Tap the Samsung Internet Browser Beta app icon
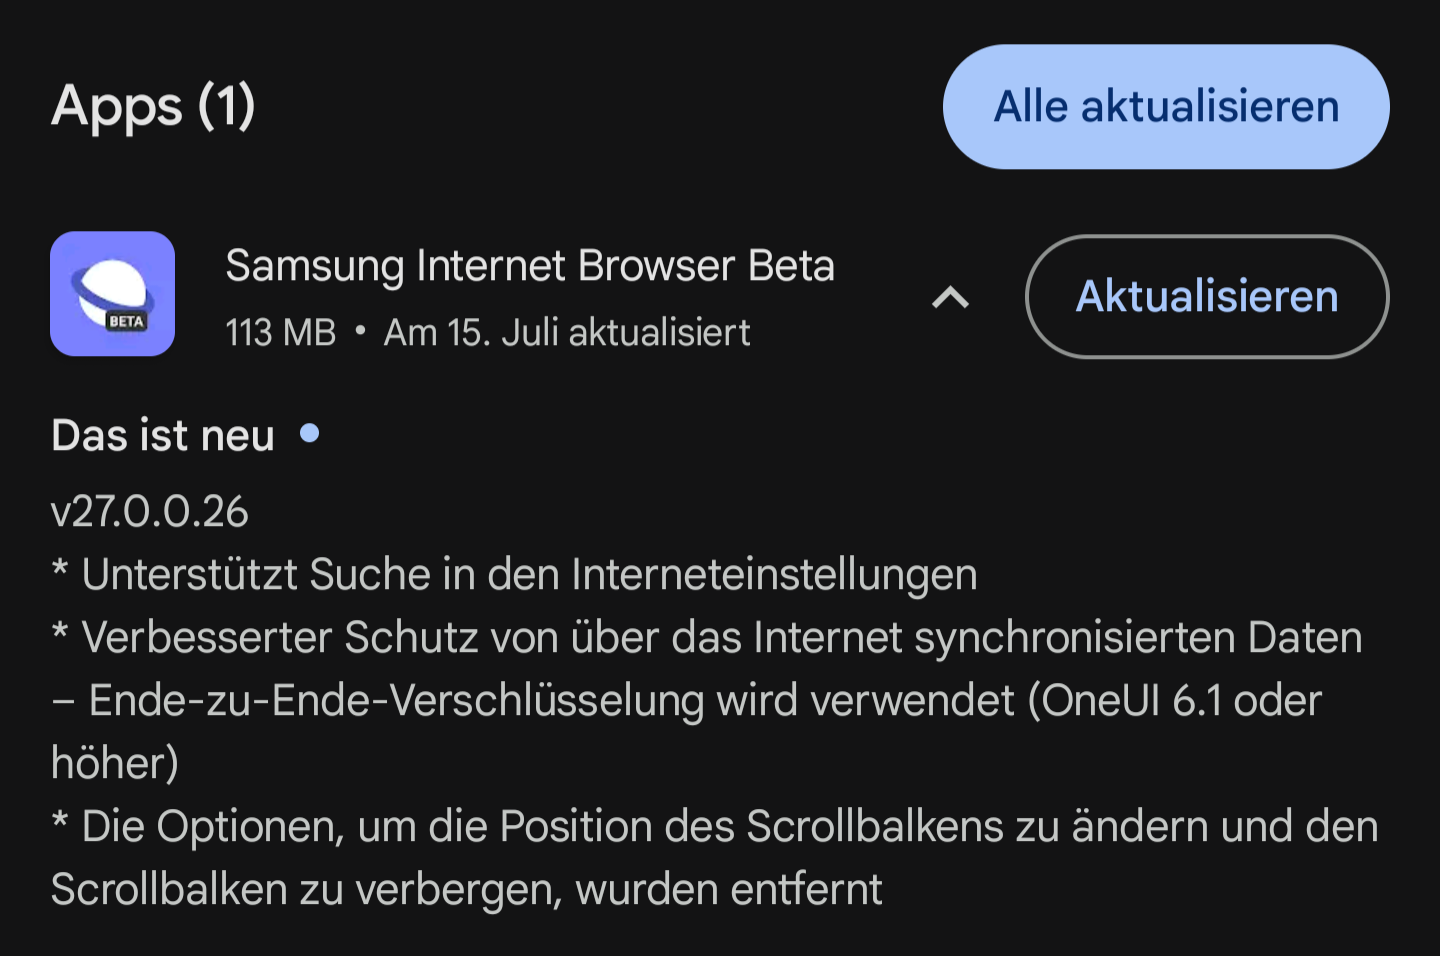 tap(112, 294)
